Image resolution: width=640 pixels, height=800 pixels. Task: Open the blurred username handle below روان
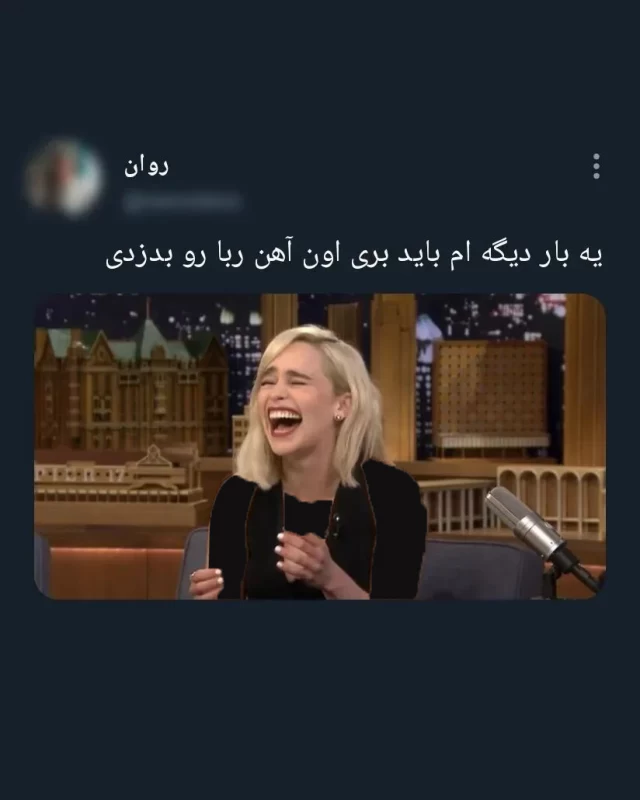(182, 202)
